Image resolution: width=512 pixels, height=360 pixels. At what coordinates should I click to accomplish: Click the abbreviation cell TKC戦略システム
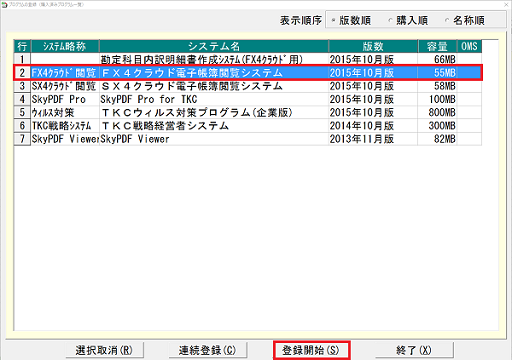[x=65, y=126]
